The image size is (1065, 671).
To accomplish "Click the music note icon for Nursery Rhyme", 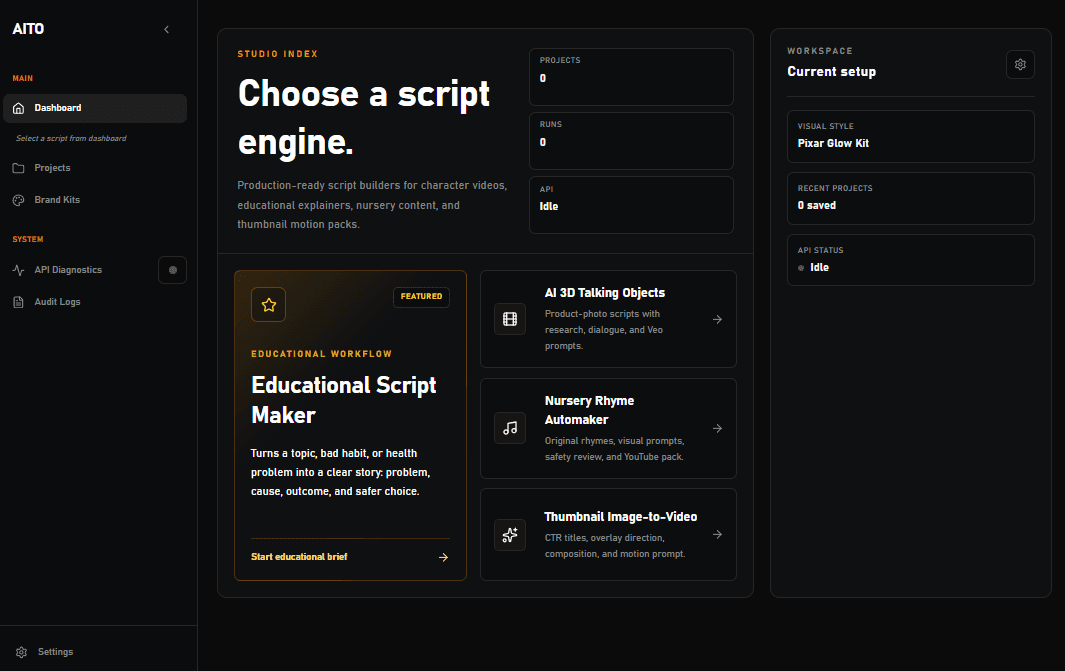I will point(510,429).
